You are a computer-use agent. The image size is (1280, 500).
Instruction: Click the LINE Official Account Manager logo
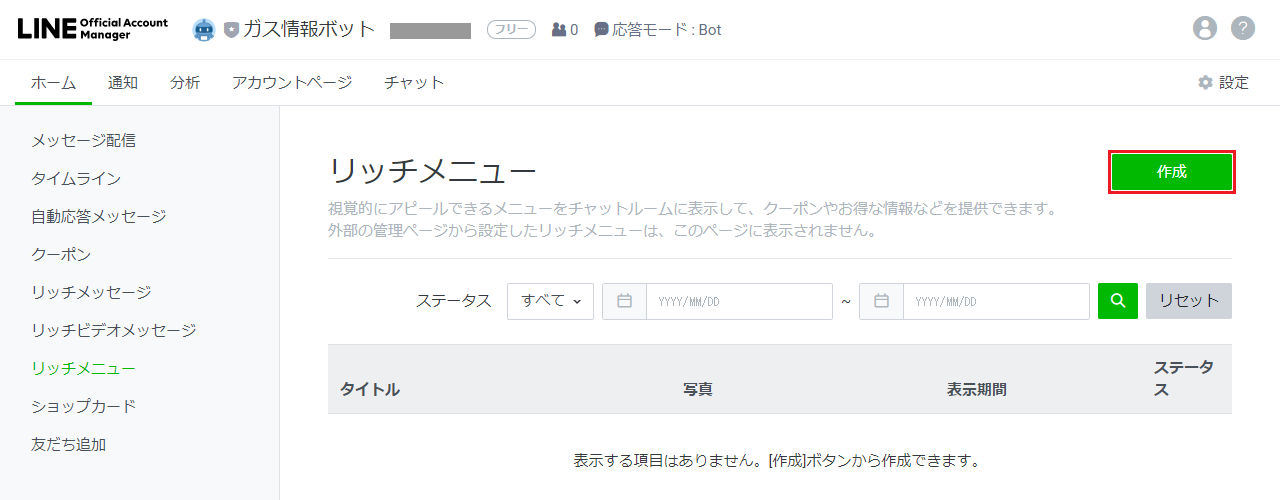tap(93, 29)
